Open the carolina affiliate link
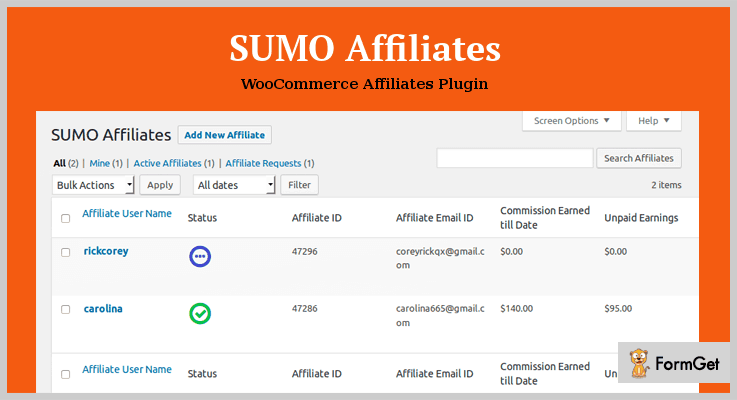Image resolution: width=737 pixels, height=400 pixels. pos(103,309)
